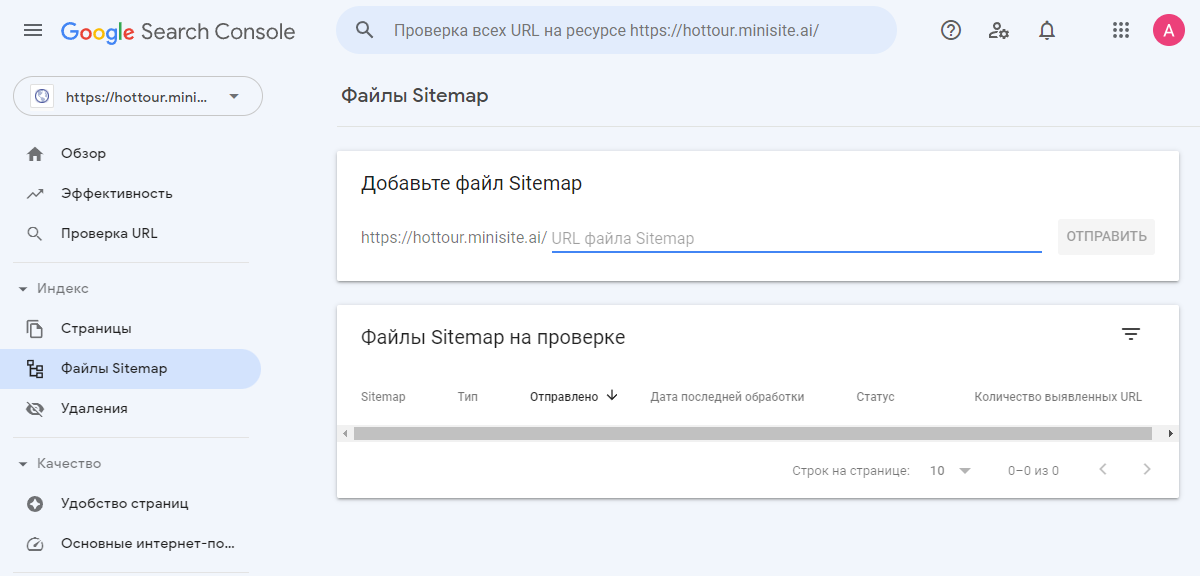Viewport: 1200px width, 576px height.
Task: Go to Обзор in sidebar
Action: coord(83,153)
